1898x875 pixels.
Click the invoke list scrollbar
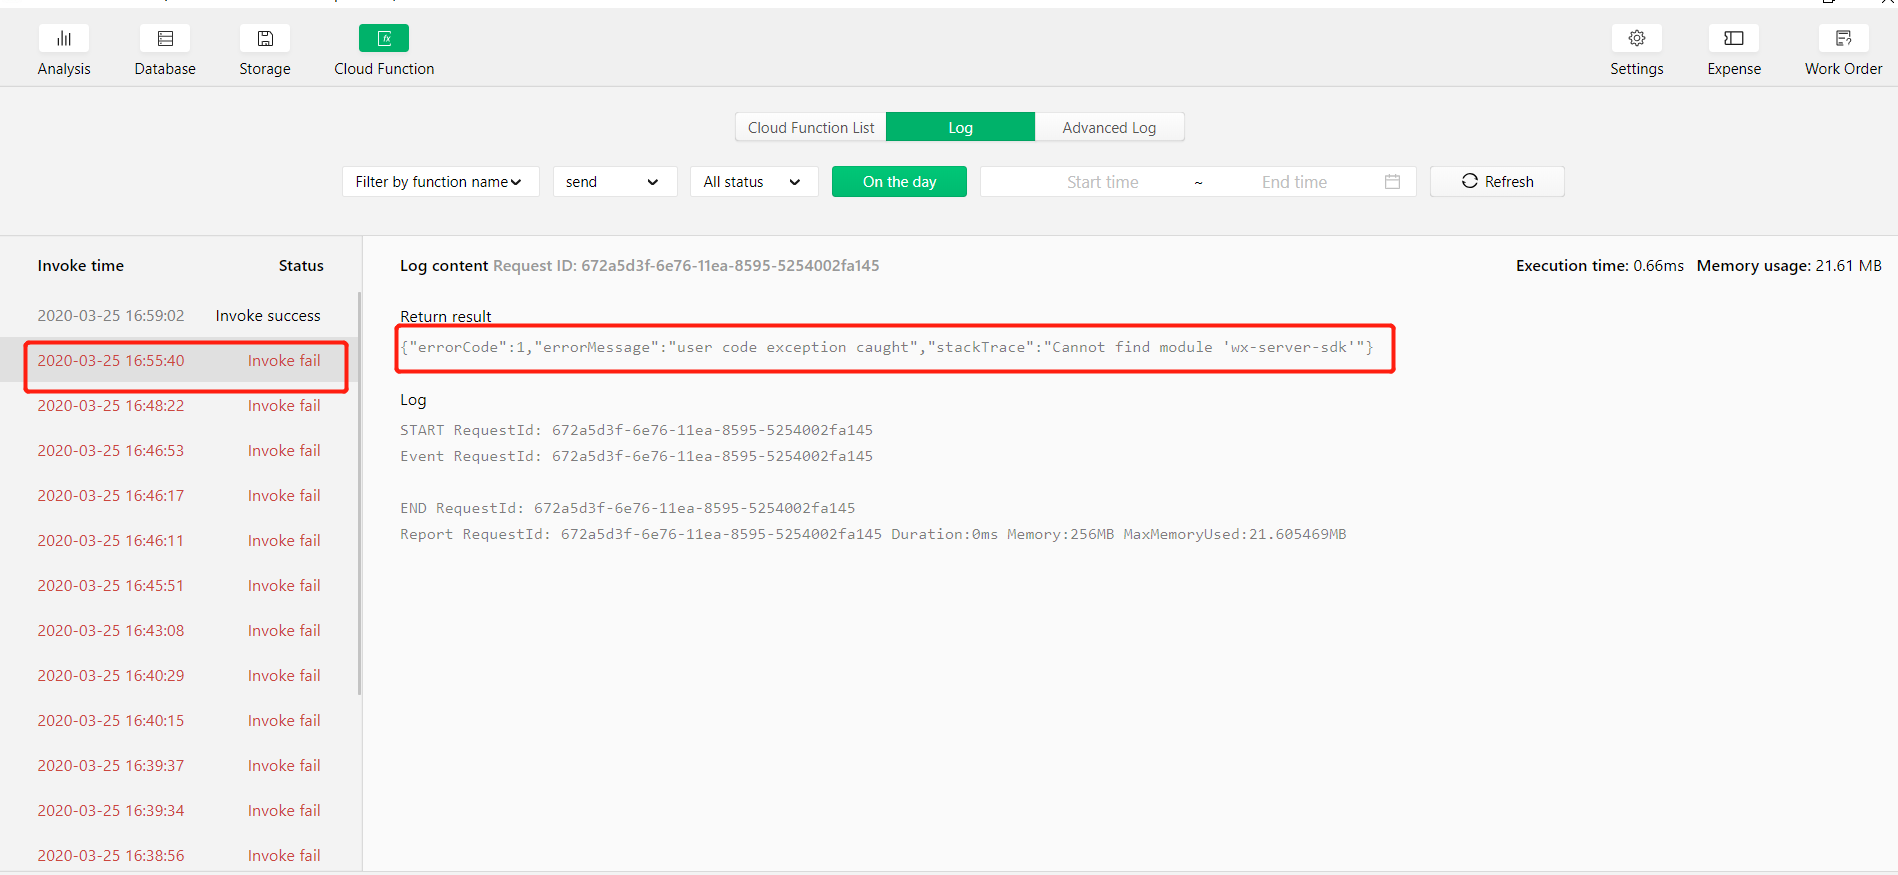[x=359, y=493]
